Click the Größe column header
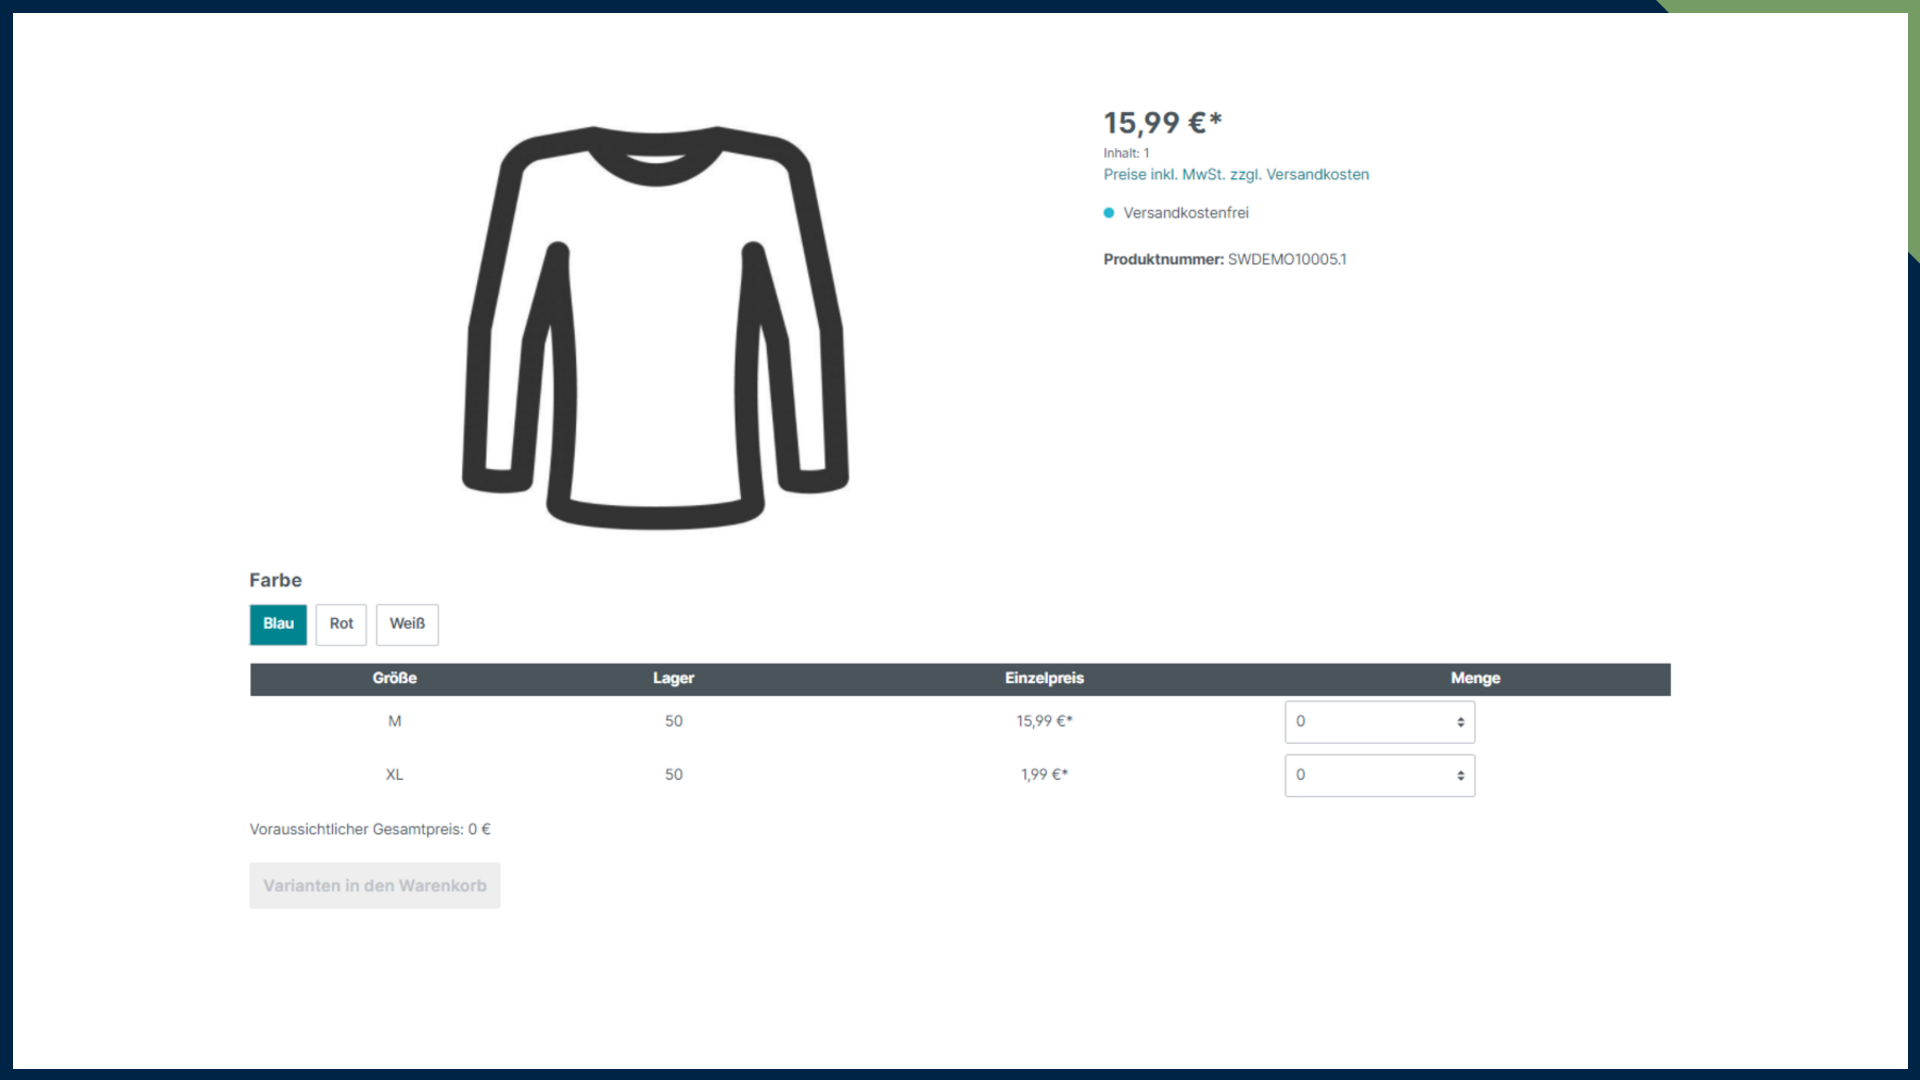 click(394, 679)
